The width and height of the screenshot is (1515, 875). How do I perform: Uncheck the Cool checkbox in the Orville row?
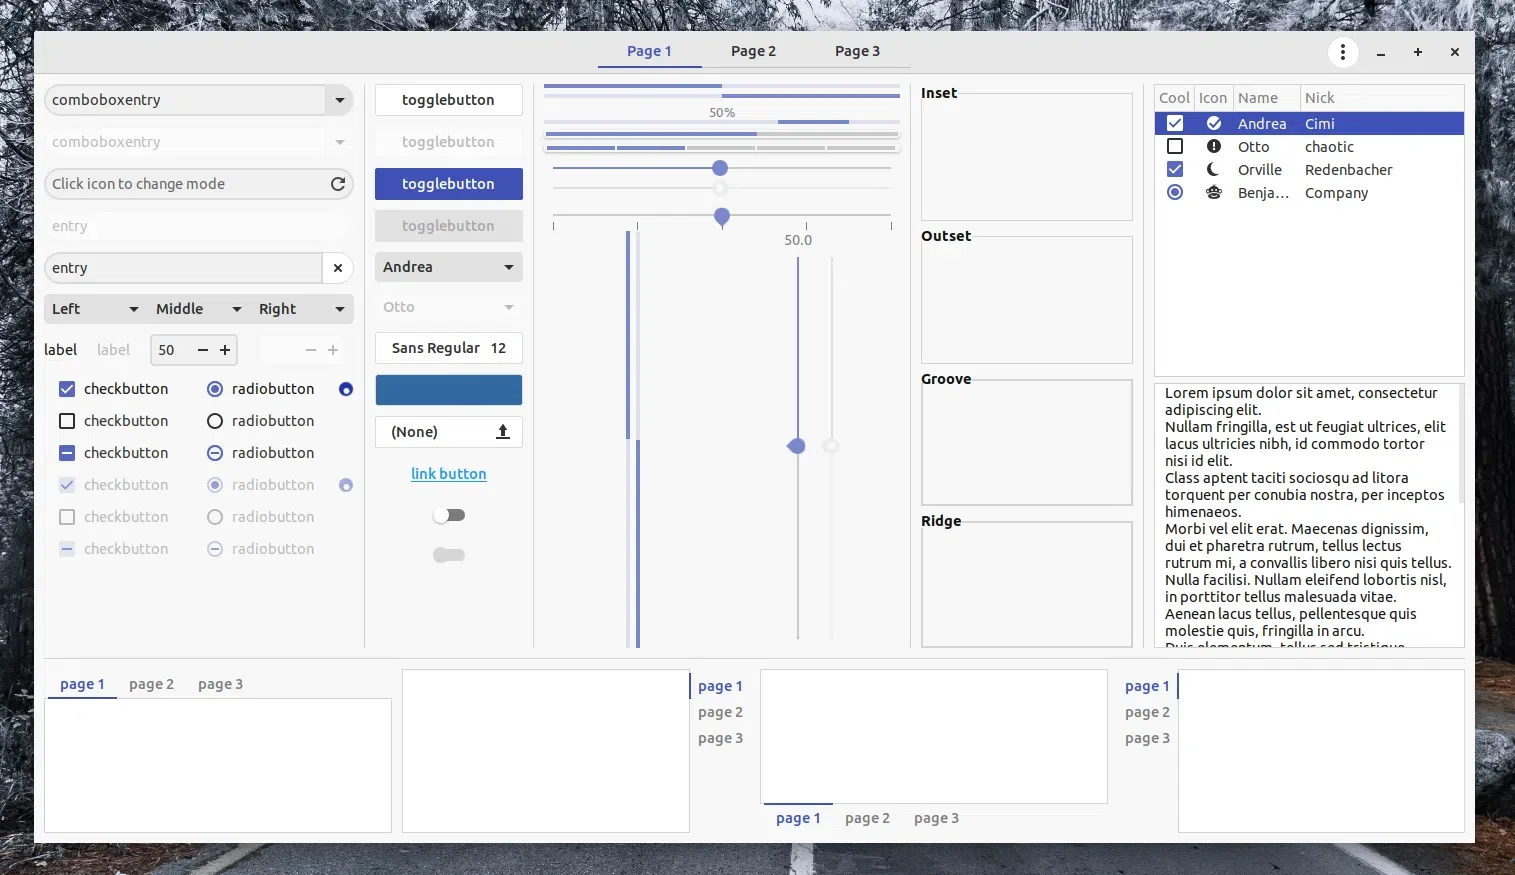tap(1175, 170)
